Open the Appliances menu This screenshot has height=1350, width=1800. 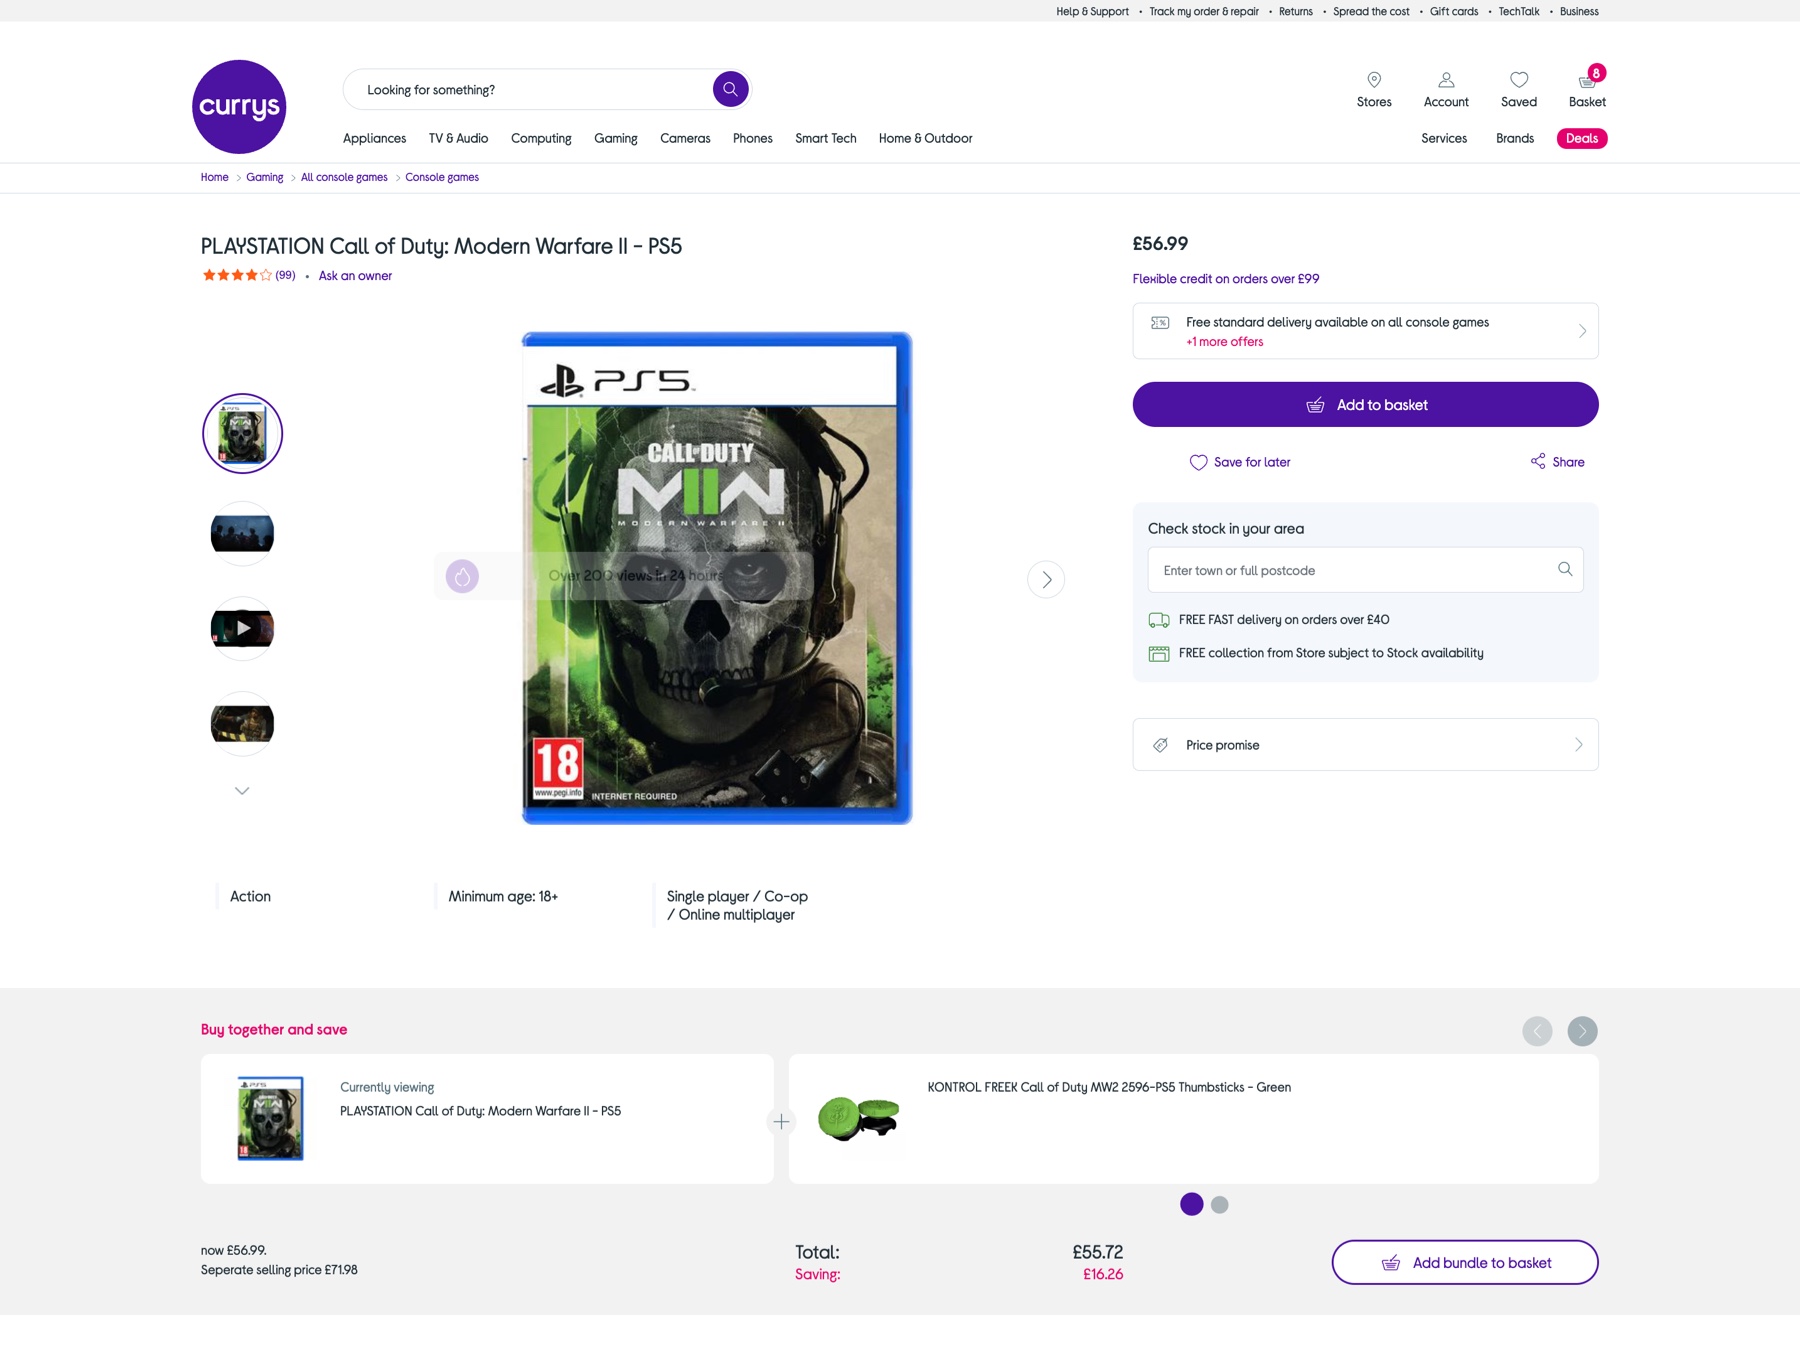click(374, 138)
